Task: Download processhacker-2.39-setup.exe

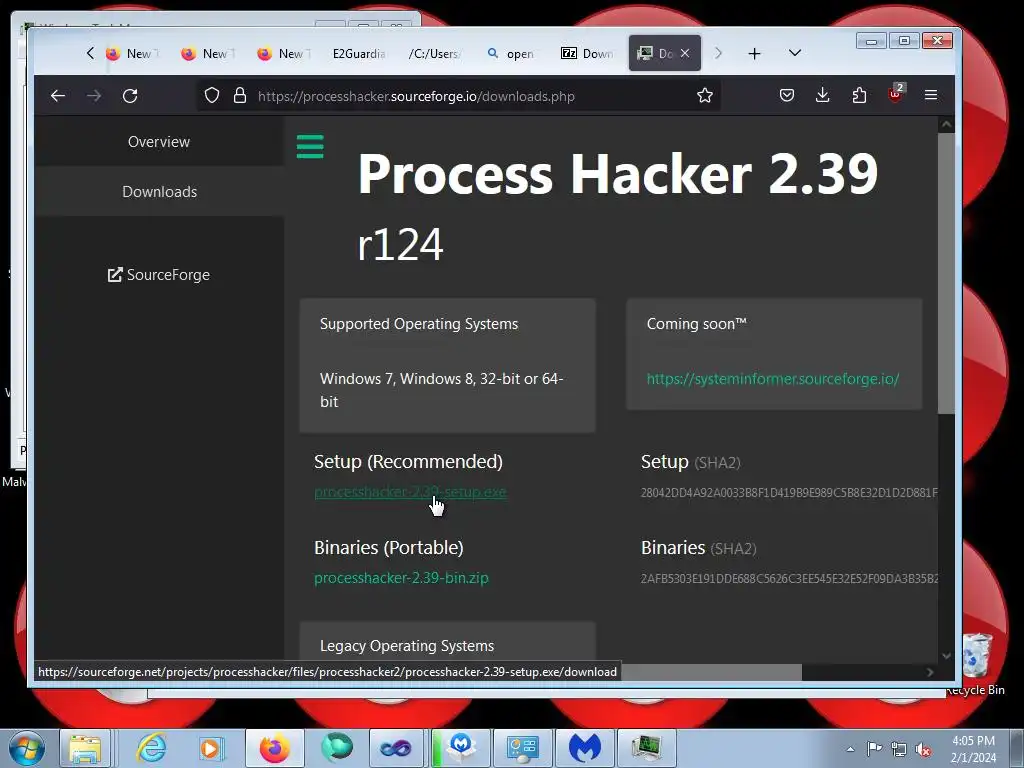Action: 410,492
